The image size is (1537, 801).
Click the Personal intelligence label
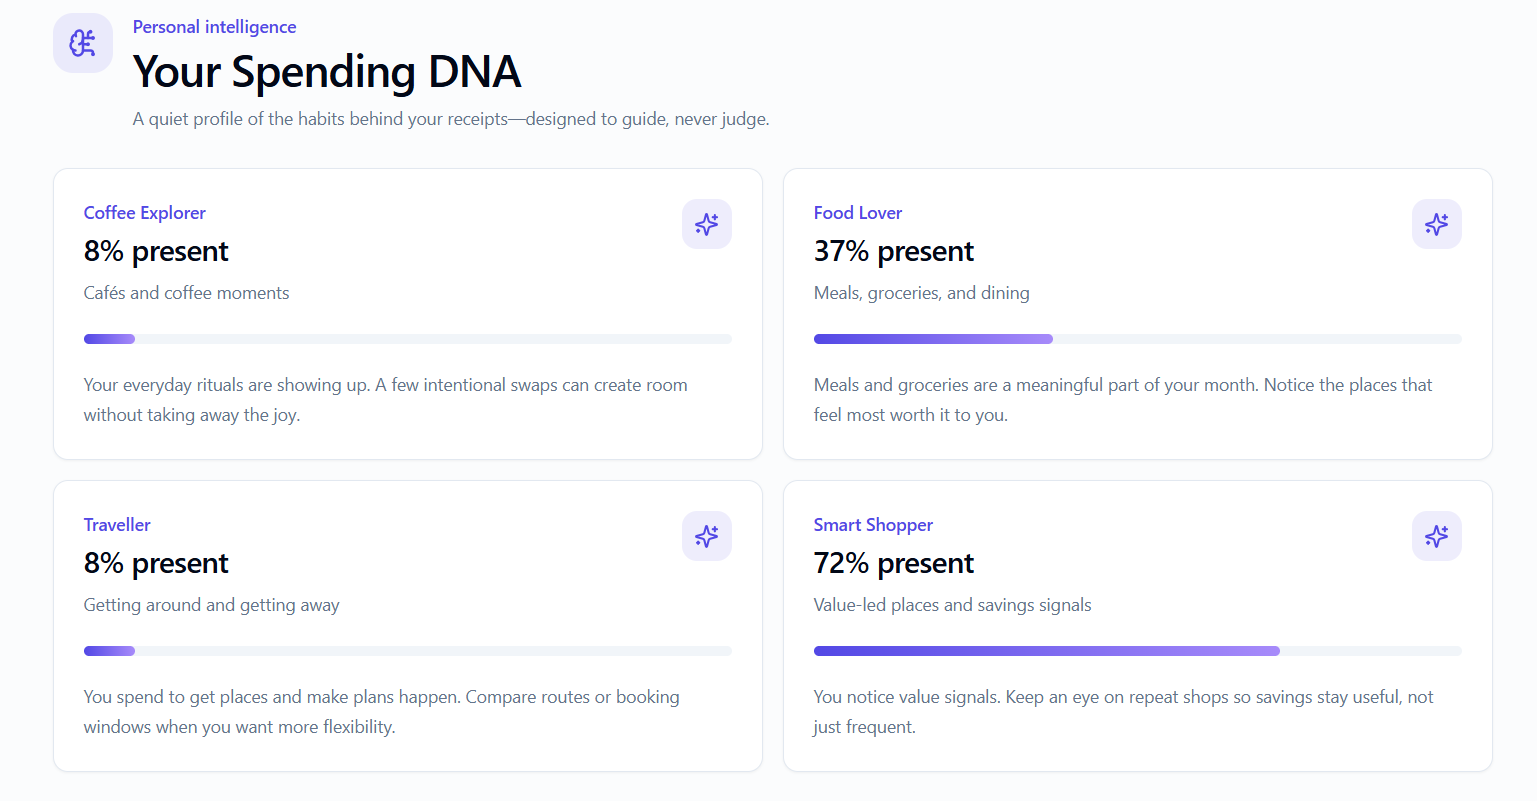pos(214,27)
